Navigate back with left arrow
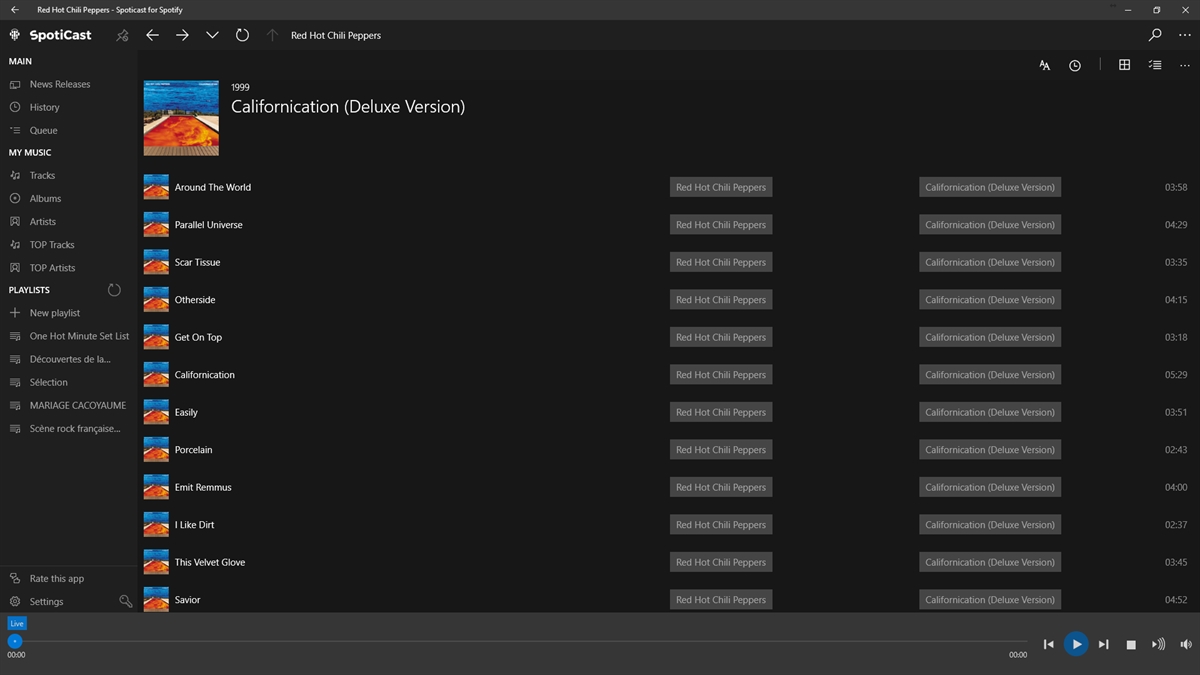1200x675 pixels. (x=152, y=35)
